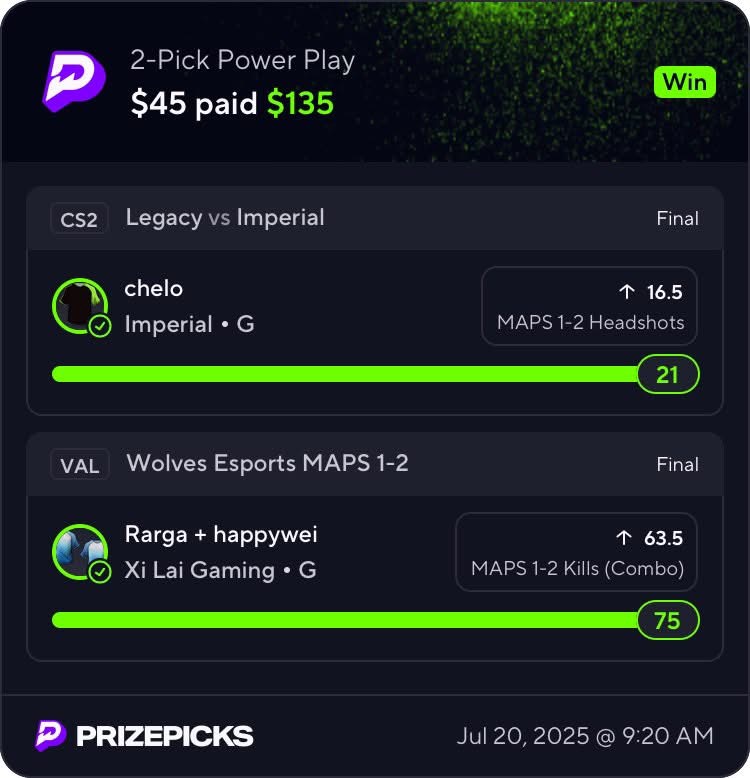
Task: Click the purple PrizePicks logo in header
Action: point(74,81)
